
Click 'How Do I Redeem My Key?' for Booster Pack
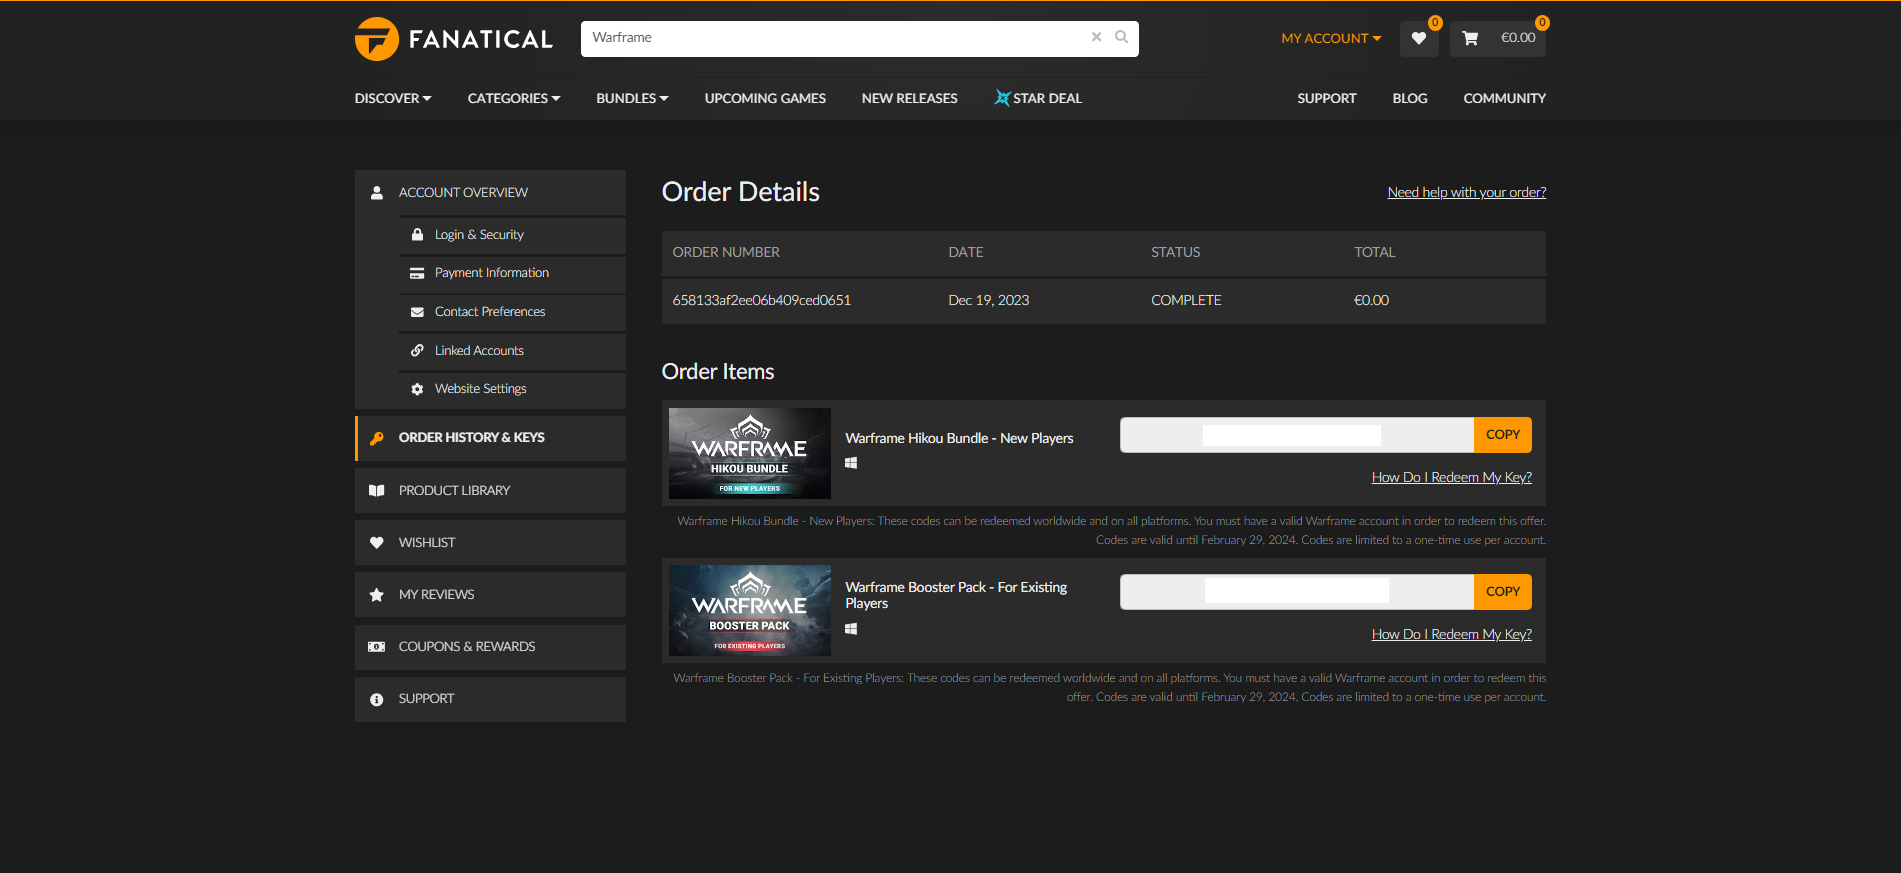tap(1451, 634)
